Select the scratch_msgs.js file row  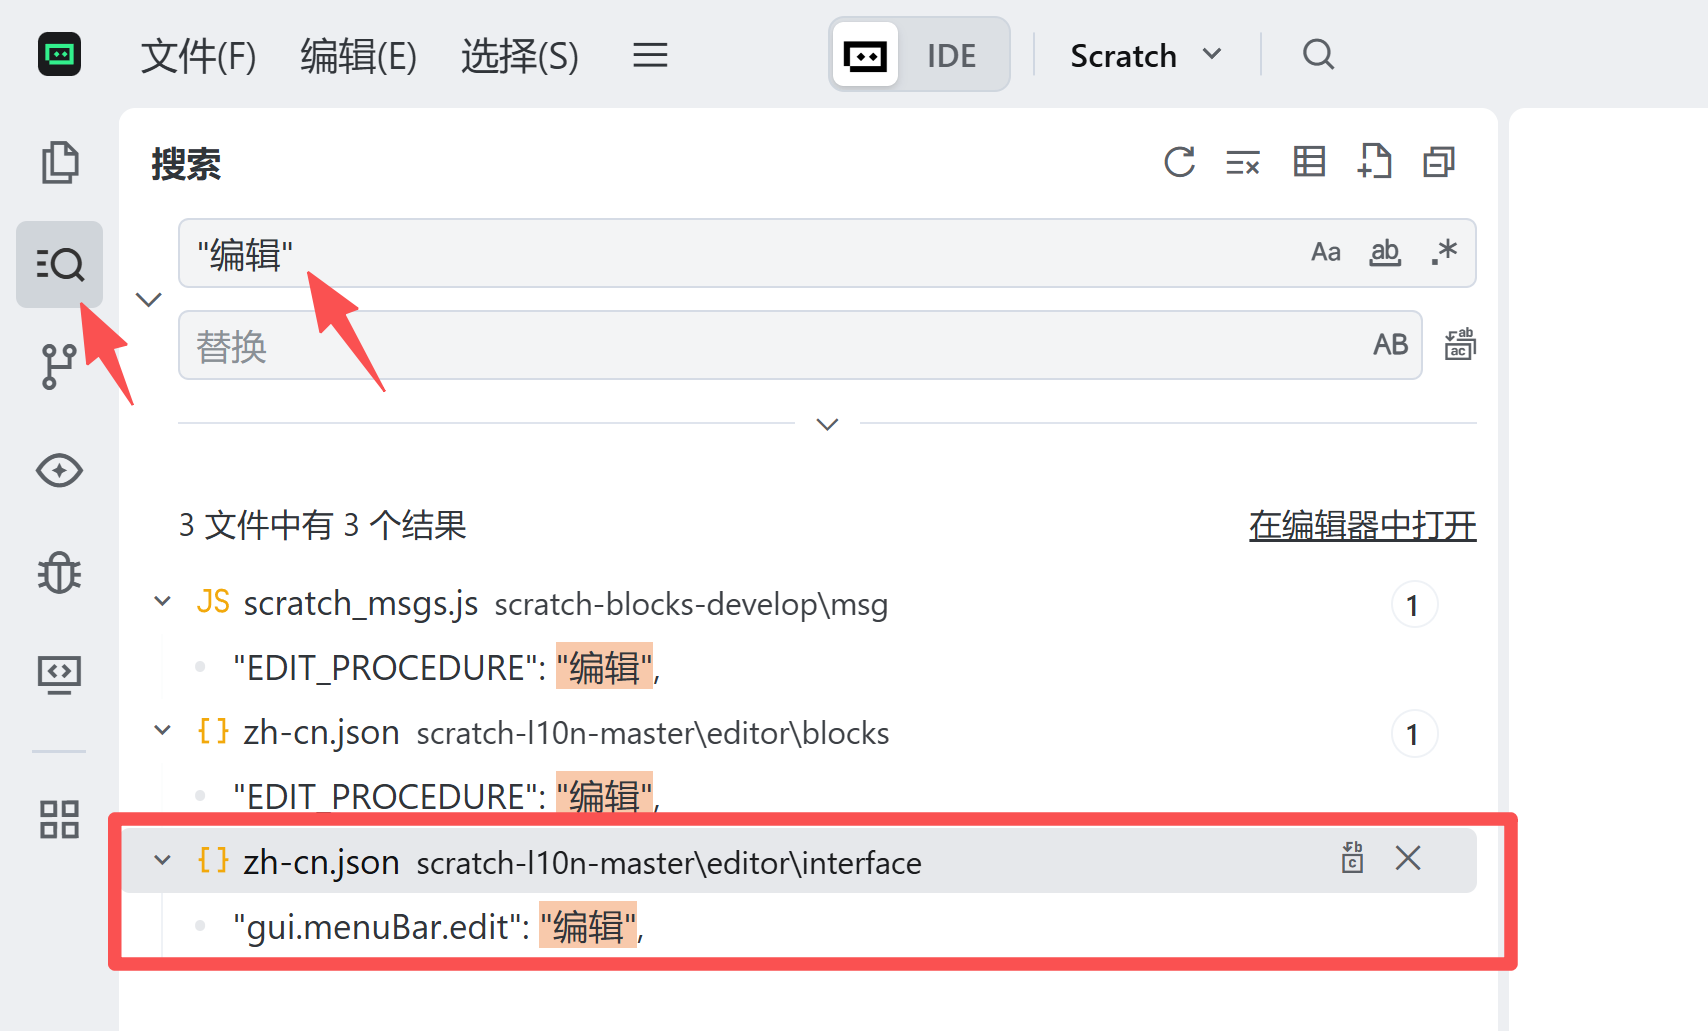[x=798, y=604]
